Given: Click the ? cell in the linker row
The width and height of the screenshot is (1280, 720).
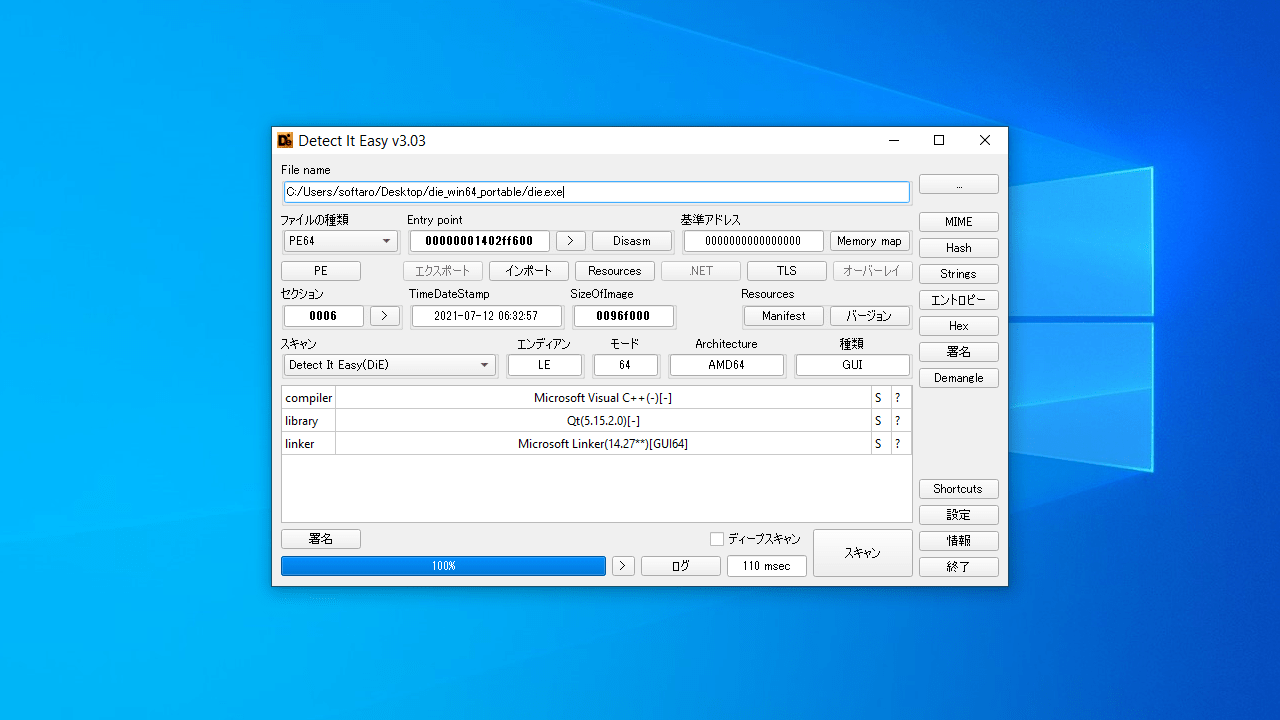Looking at the screenshot, I should point(901,444).
